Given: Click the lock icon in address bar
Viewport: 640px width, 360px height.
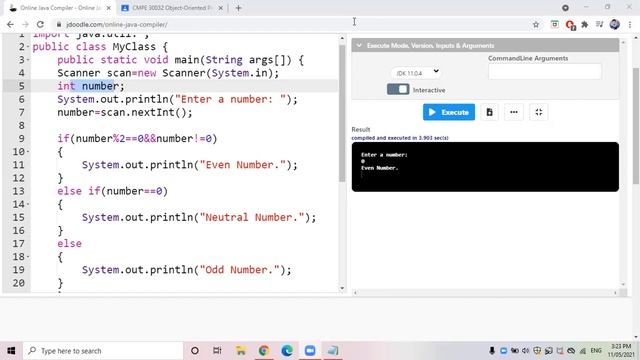Looking at the screenshot, I should [59, 24].
